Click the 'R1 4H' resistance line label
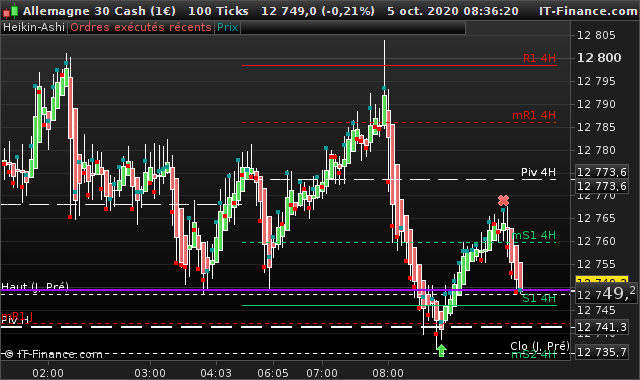The image size is (640, 380). click(539, 58)
